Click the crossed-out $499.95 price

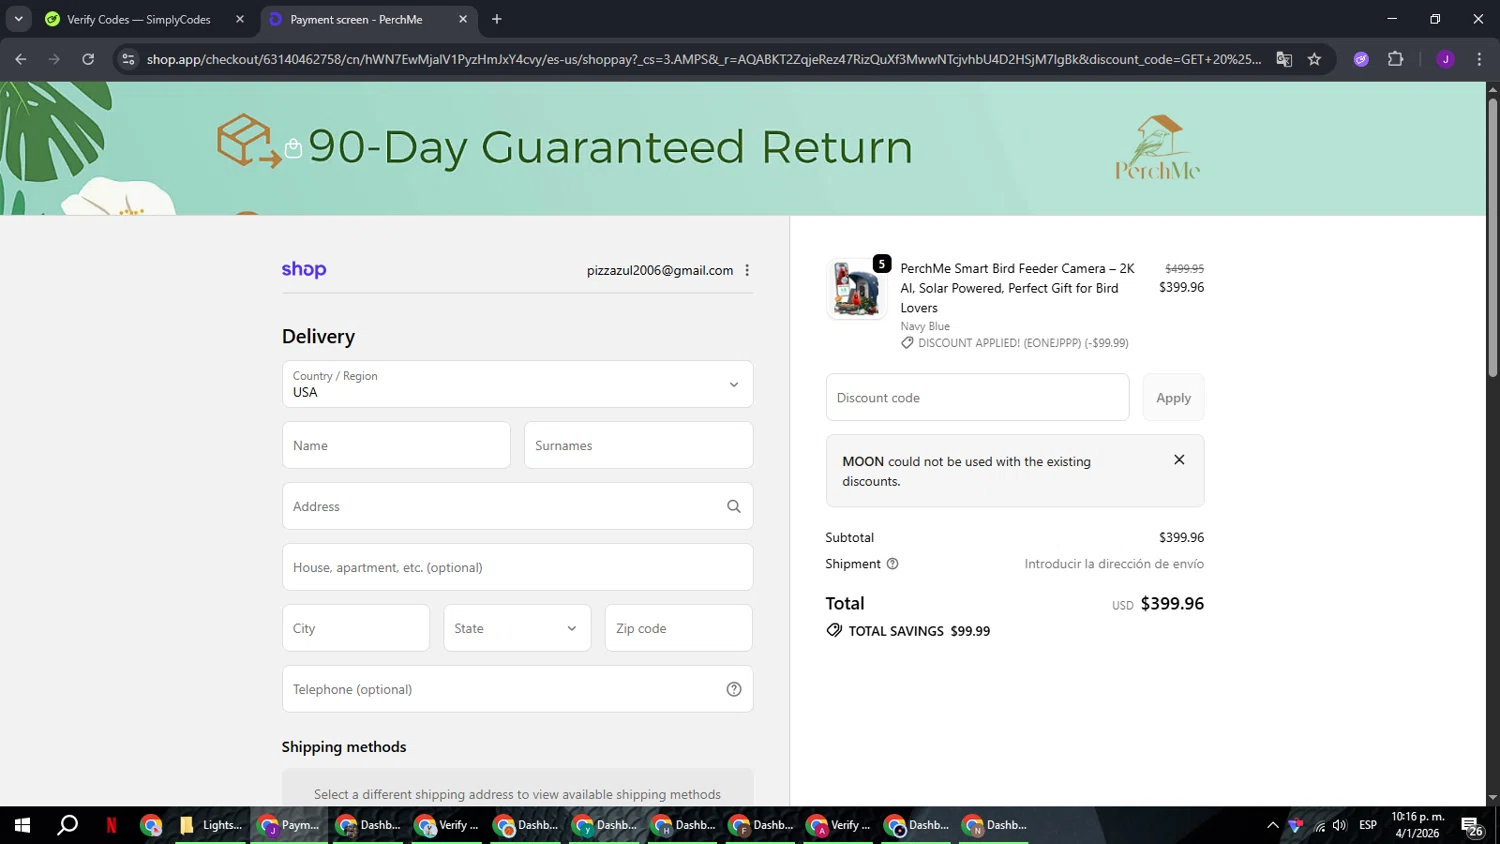pyautogui.click(x=1184, y=268)
